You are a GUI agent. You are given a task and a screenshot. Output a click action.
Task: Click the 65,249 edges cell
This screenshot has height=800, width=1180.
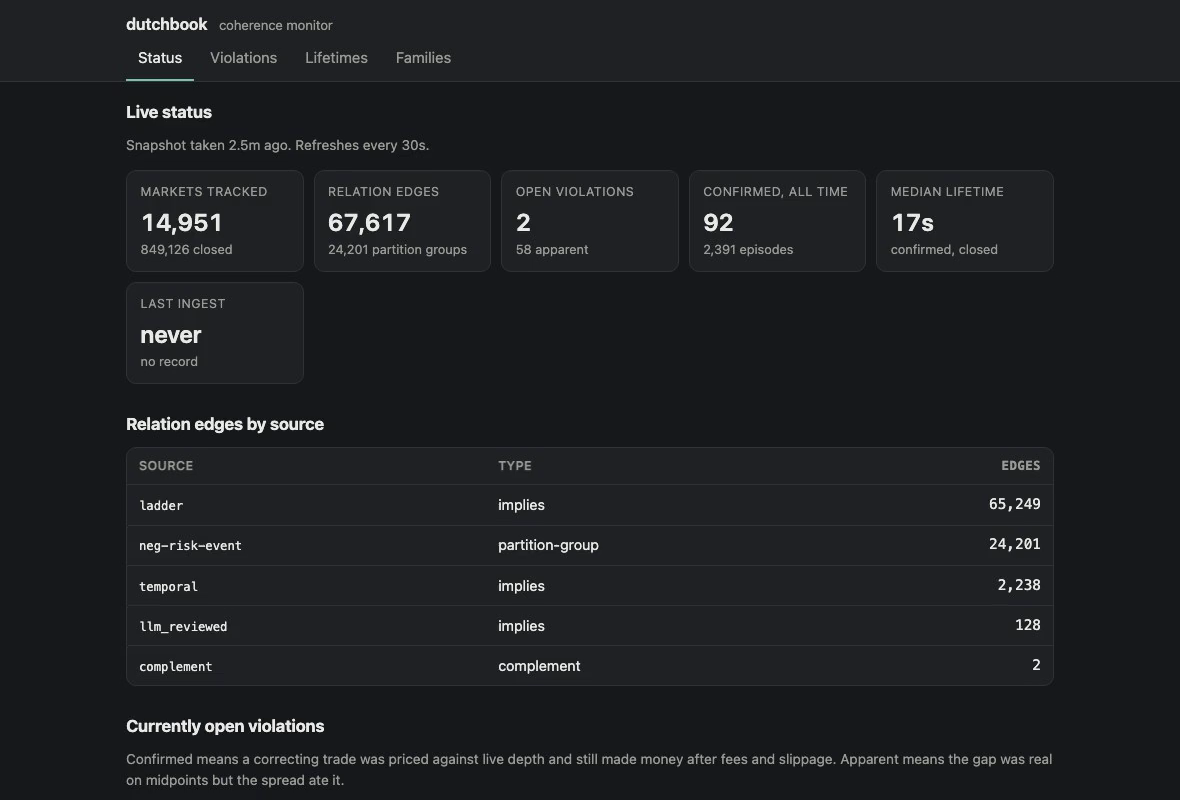(x=1014, y=504)
